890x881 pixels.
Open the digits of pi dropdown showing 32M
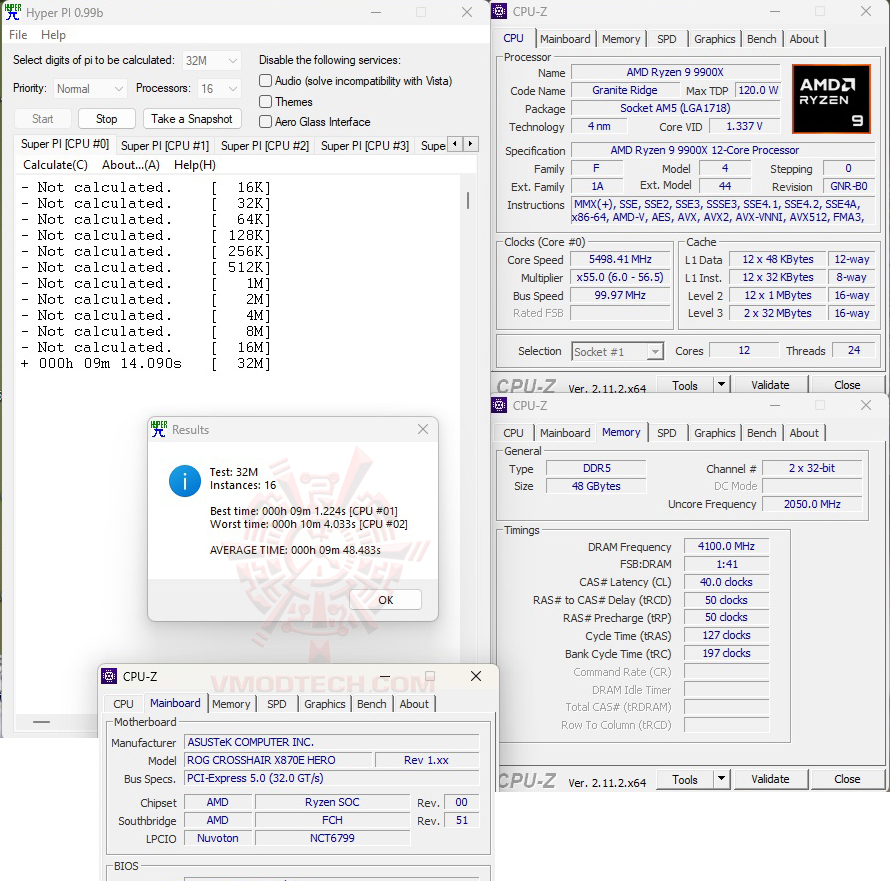(x=211, y=60)
